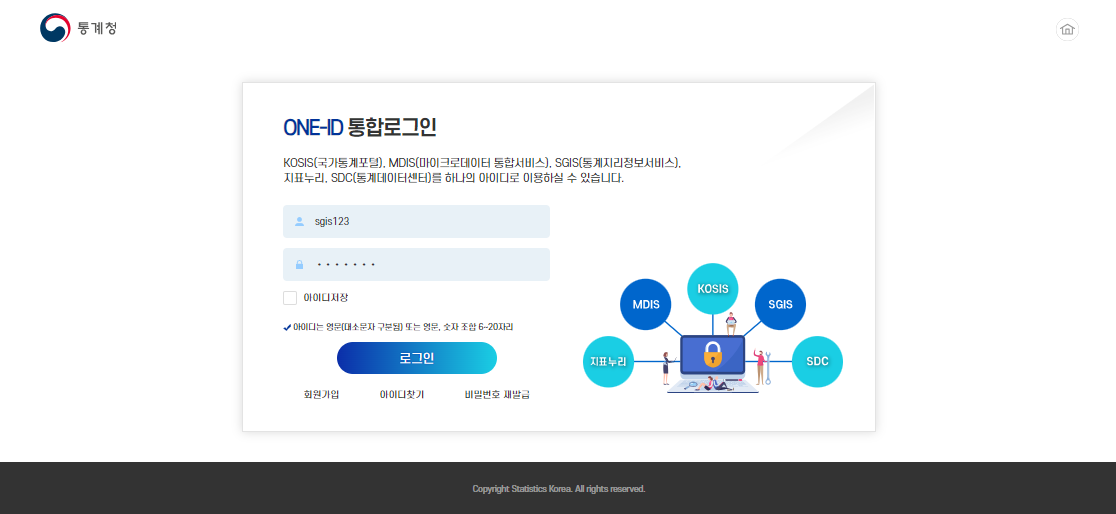Click the KOSIS(국가통계포털) description line
The image size is (1116, 514).
(482, 162)
